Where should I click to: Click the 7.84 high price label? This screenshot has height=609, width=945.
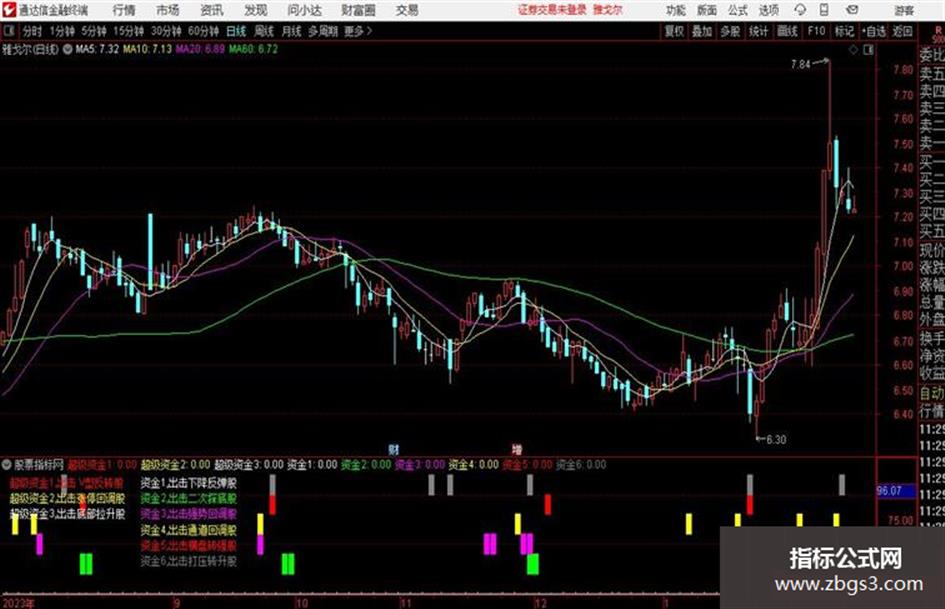click(800, 64)
